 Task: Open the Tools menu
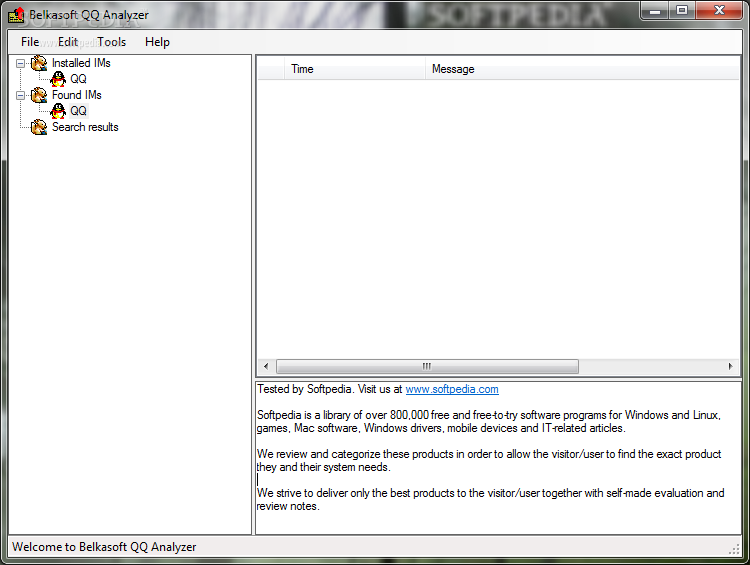[x=111, y=42]
